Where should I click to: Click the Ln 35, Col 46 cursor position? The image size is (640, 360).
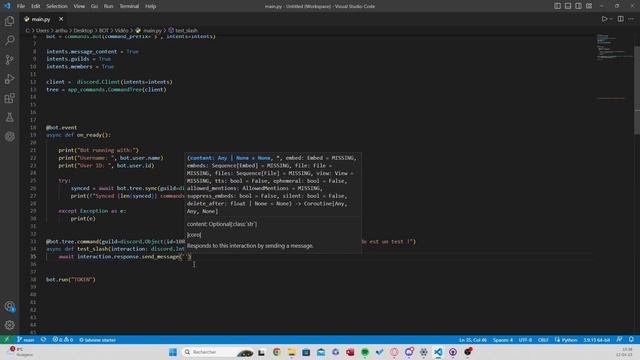[x=473, y=340]
